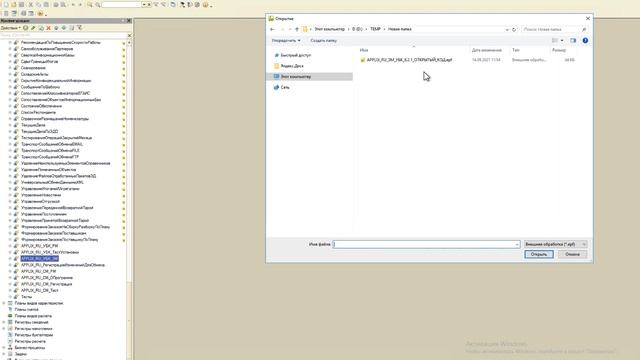This screenshot has width=640, height=360.
Task: Open the file name history dropdown
Action: pos(517,244)
